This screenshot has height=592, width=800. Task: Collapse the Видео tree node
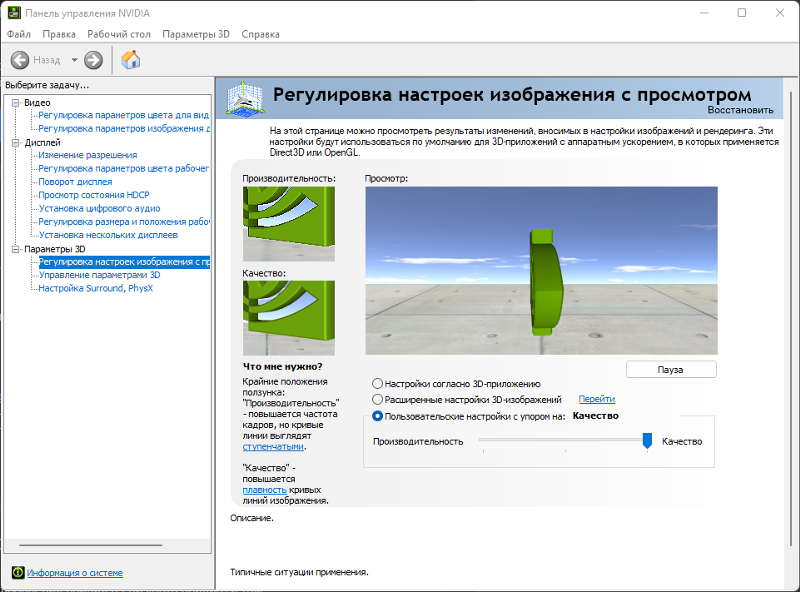[x=15, y=103]
